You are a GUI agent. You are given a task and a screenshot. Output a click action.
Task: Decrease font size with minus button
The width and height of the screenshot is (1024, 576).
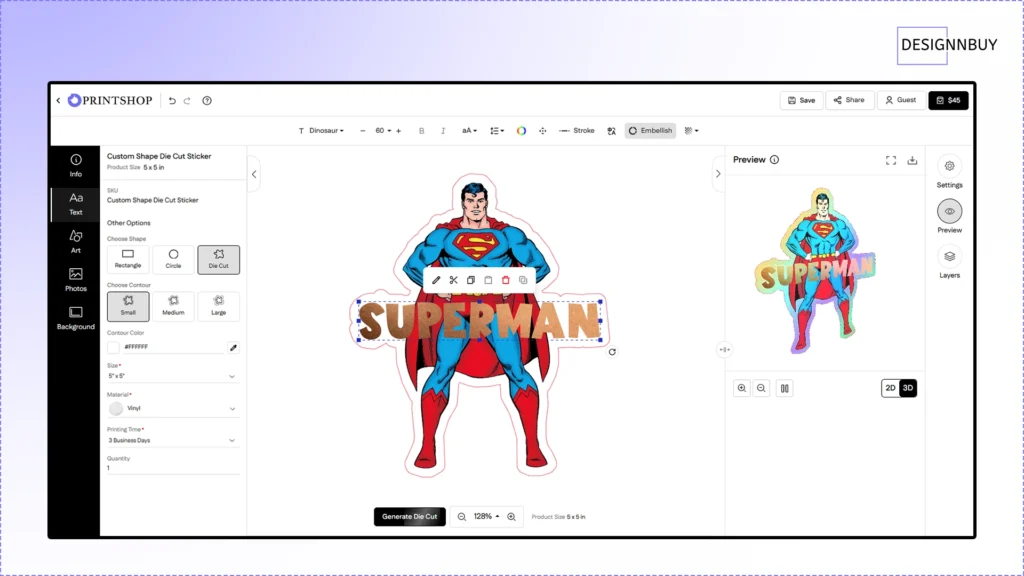click(x=362, y=131)
